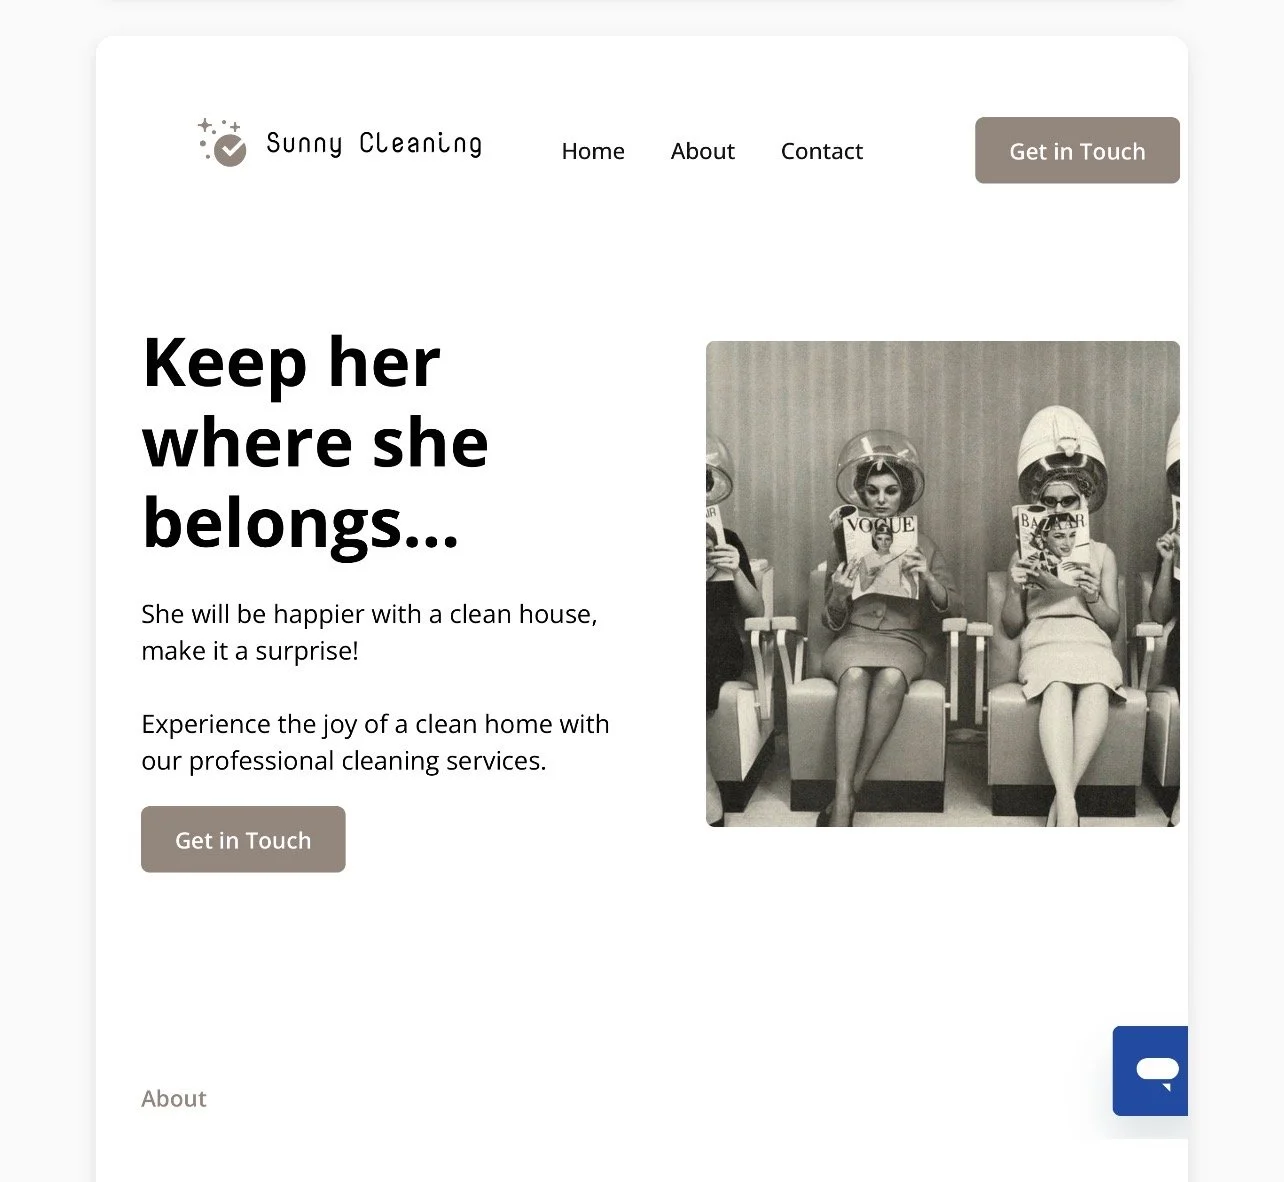Open the About nav item

click(x=702, y=151)
